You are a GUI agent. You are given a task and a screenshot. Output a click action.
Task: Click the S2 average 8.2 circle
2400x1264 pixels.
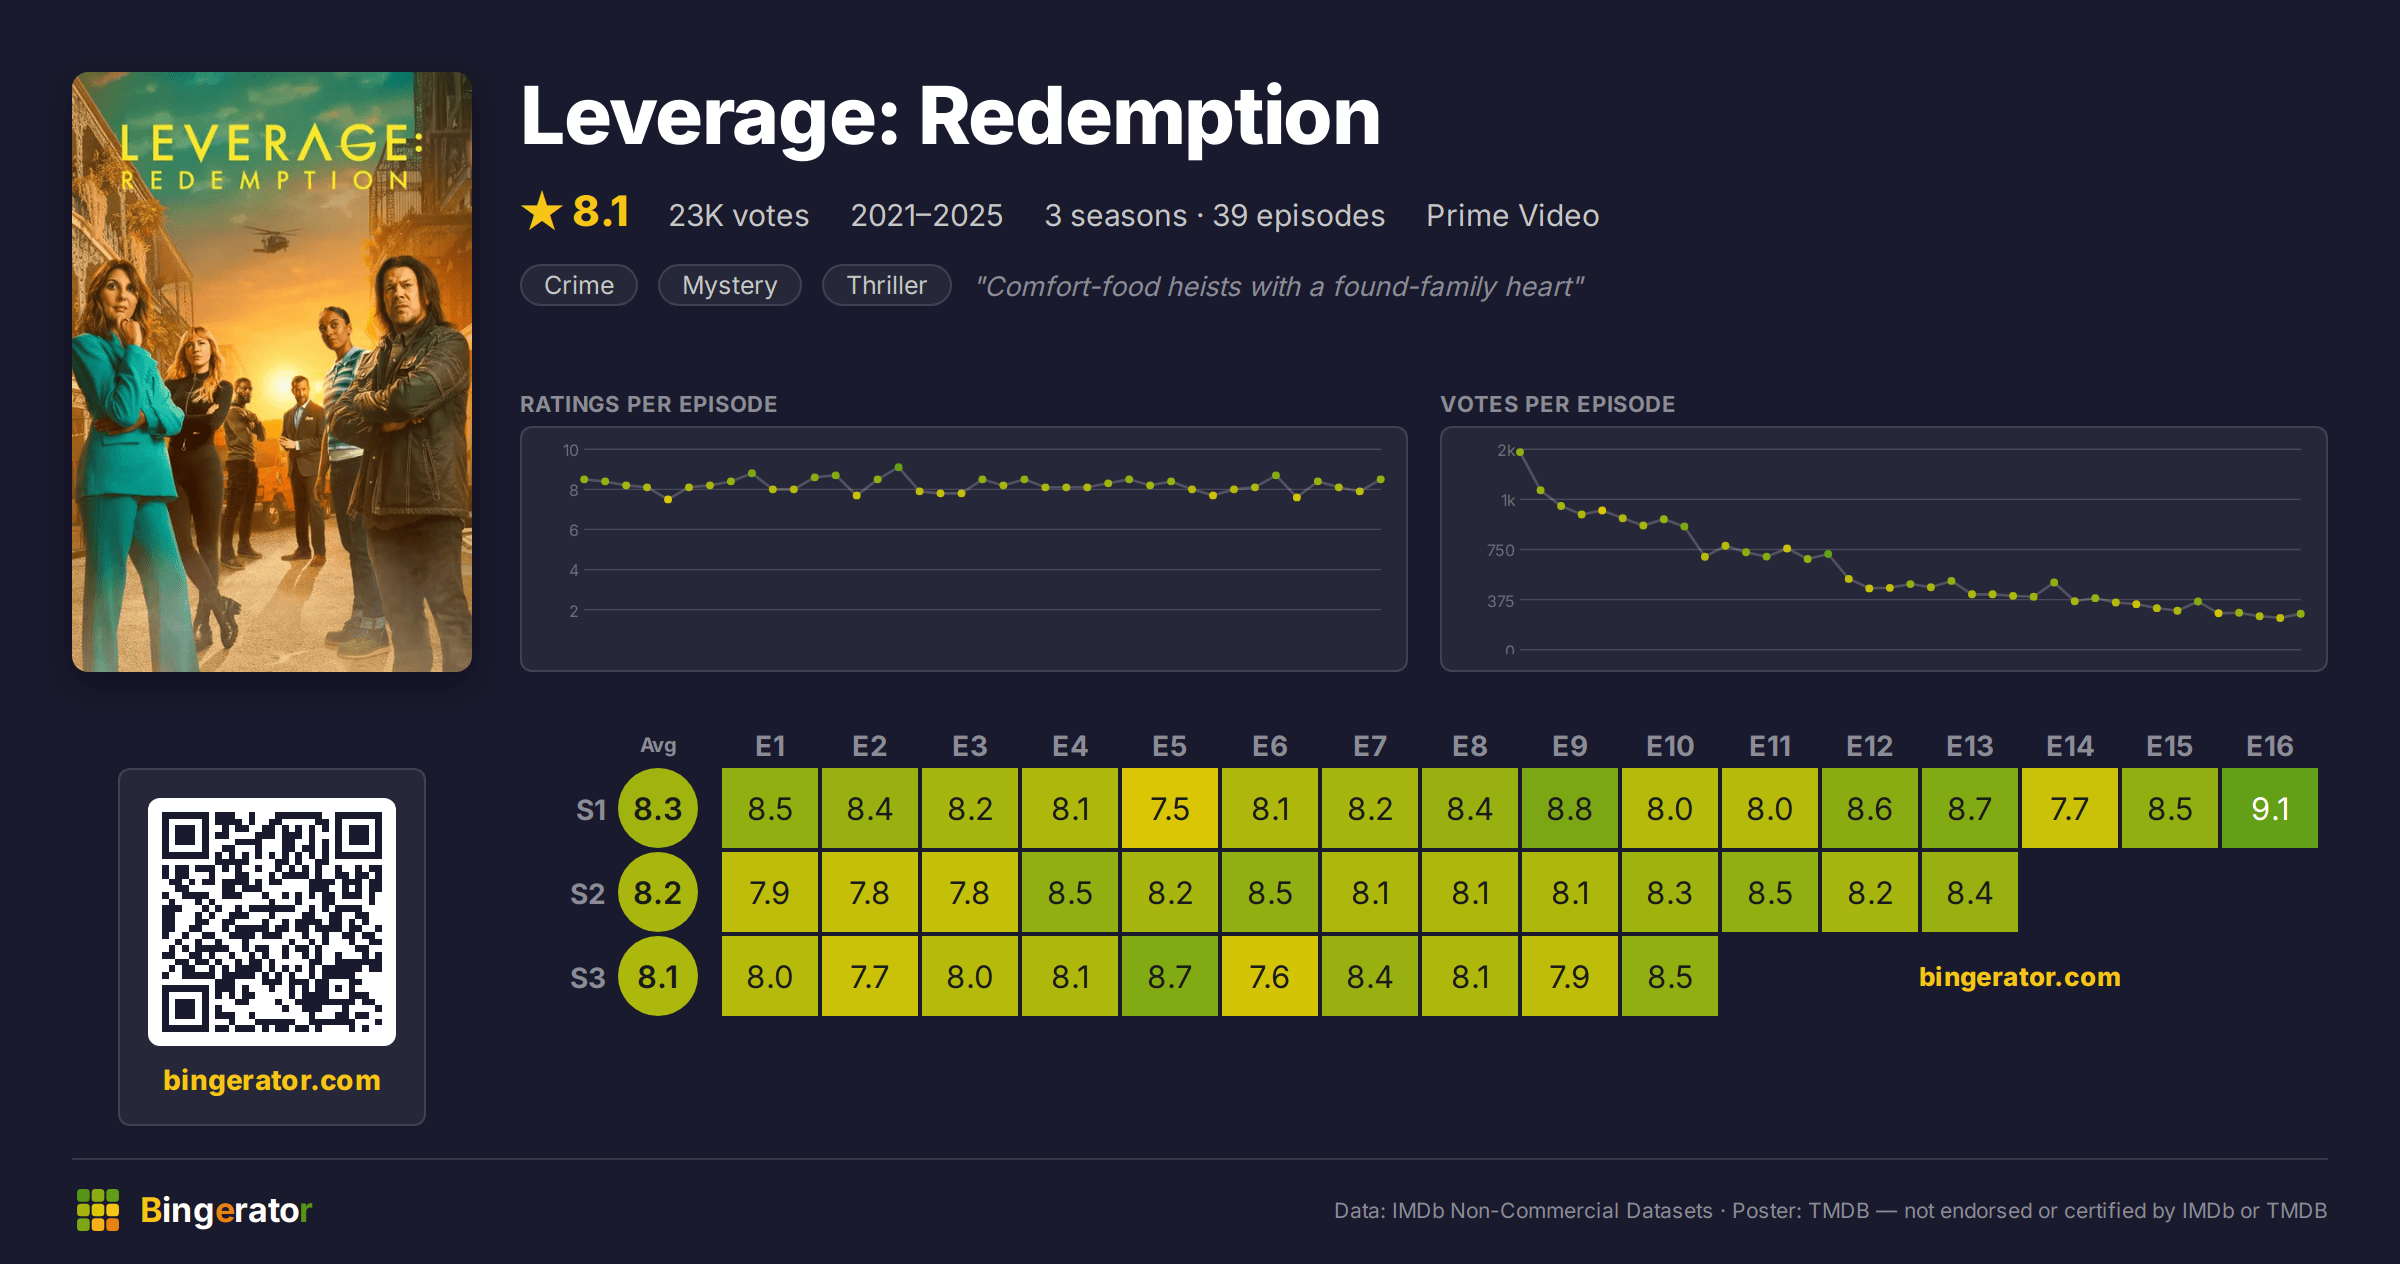[x=658, y=892]
